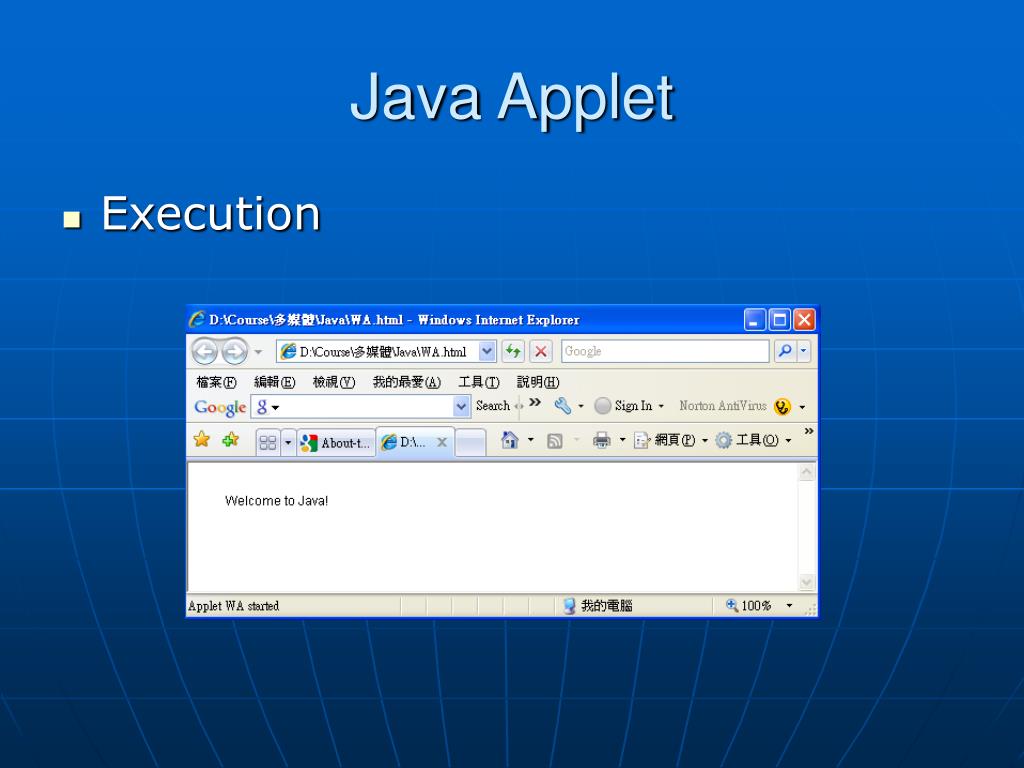The image size is (1024, 768).
Task: Close the D:\... tab with X
Action: (x=442, y=442)
